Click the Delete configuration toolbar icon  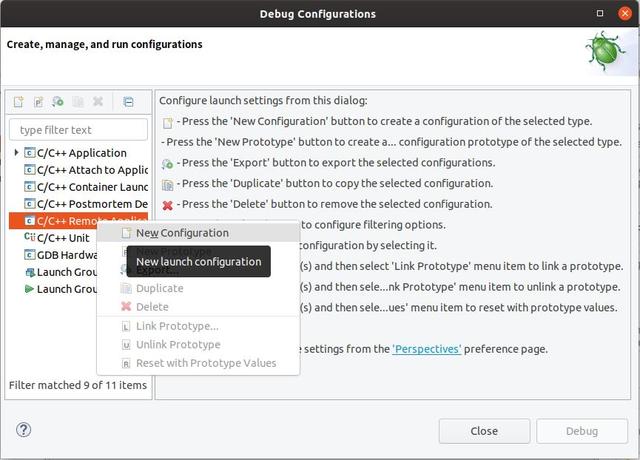(x=98, y=101)
